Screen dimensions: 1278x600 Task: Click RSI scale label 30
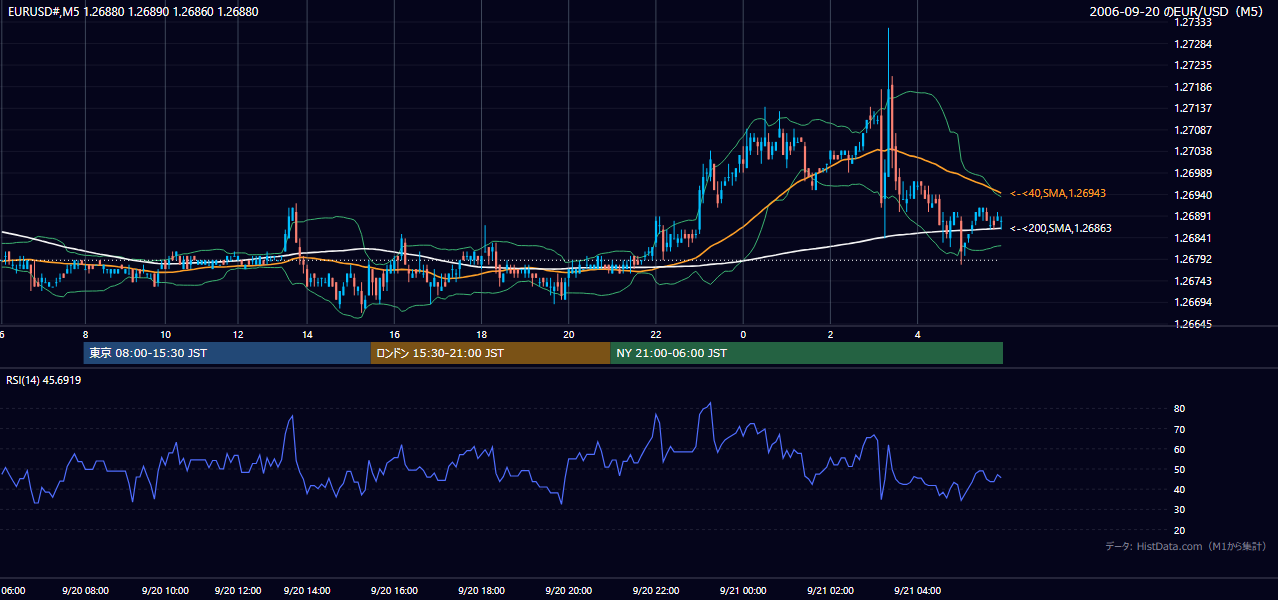coord(1179,510)
